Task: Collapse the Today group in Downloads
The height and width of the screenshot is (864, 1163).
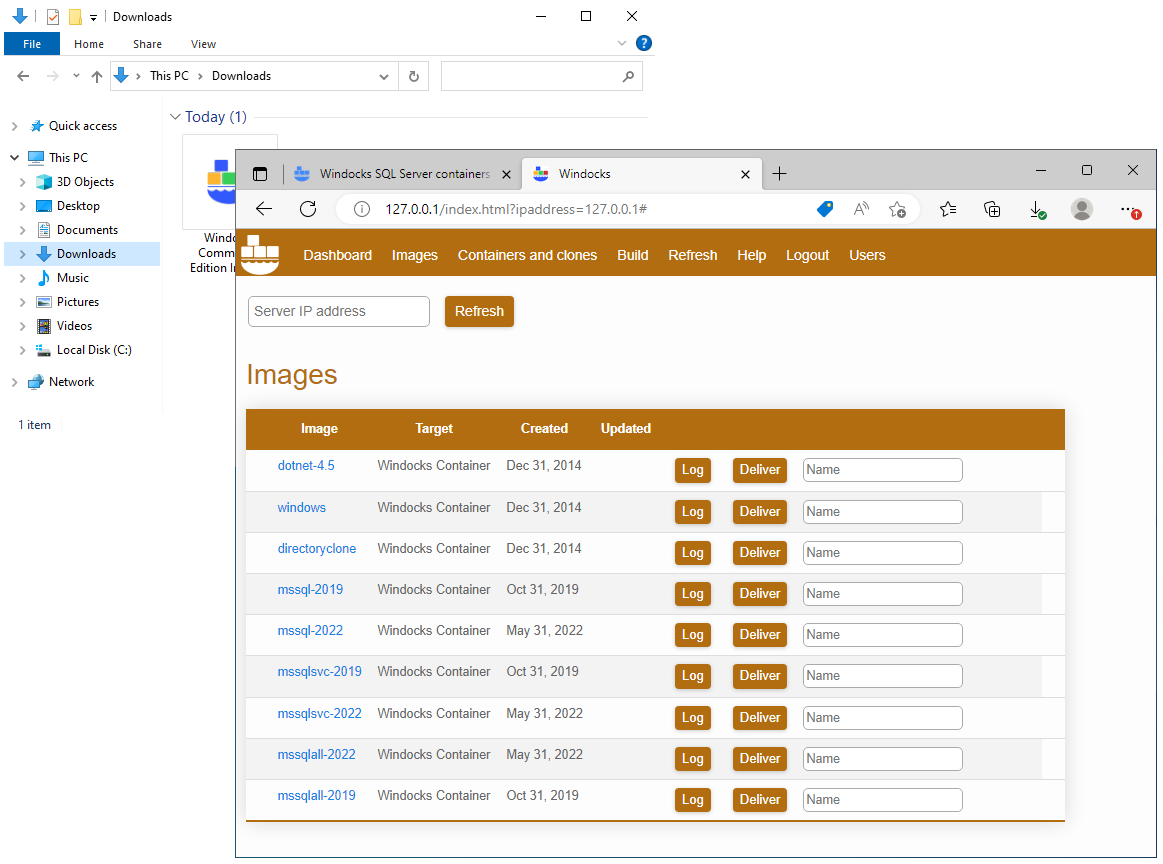Action: click(175, 117)
